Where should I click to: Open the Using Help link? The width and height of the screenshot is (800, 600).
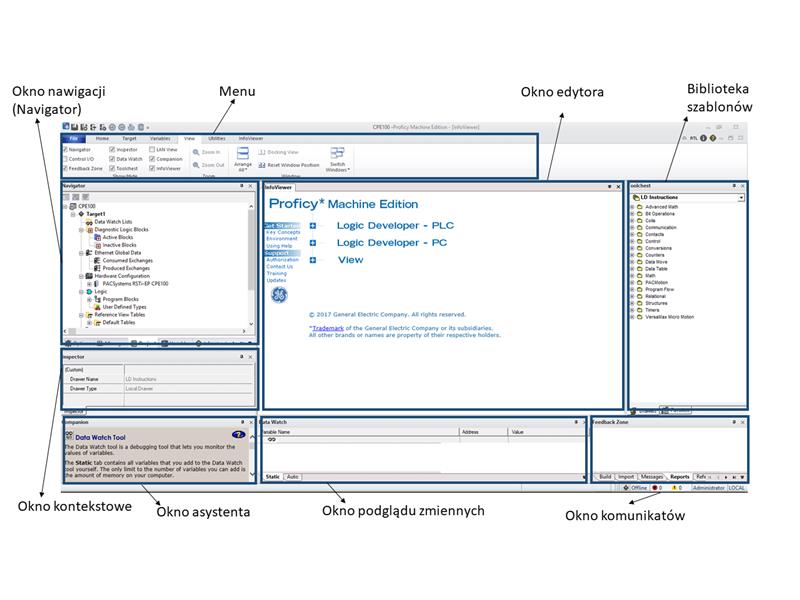pyautogui.click(x=279, y=246)
